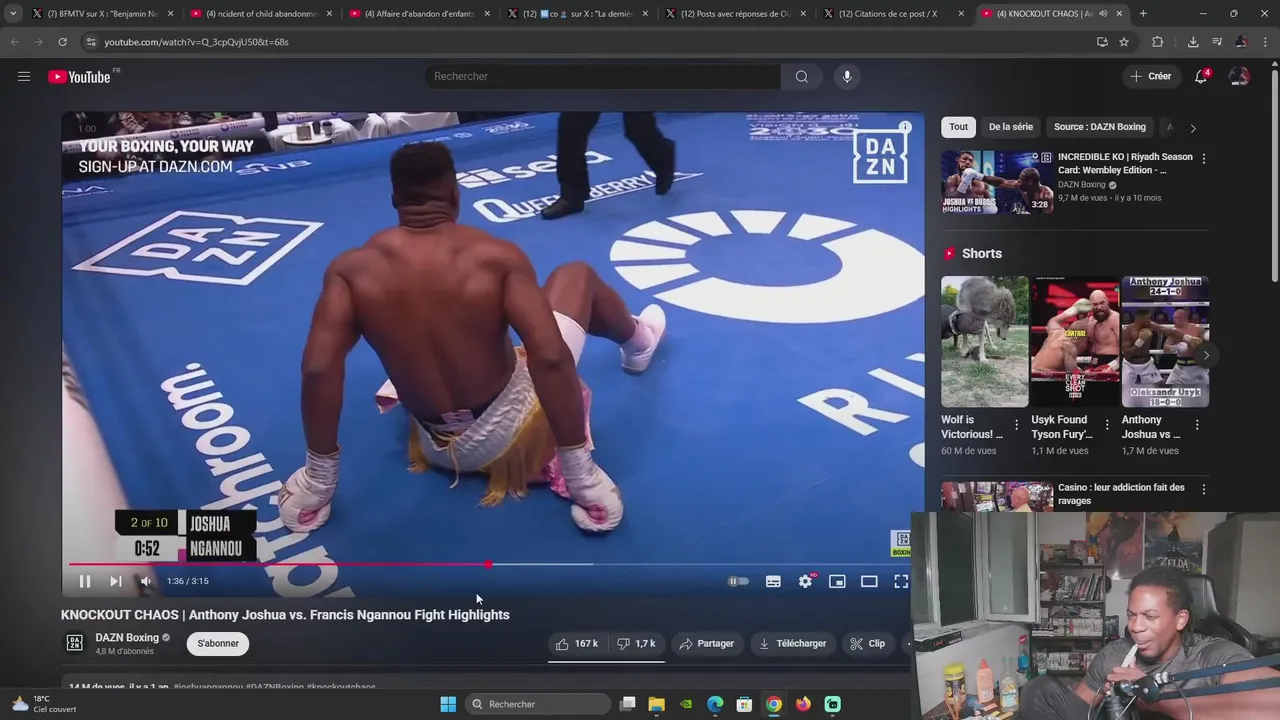Switch to the BFMTV sur X browser tab
The image size is (1280, 720).
[x=102, y=14]
